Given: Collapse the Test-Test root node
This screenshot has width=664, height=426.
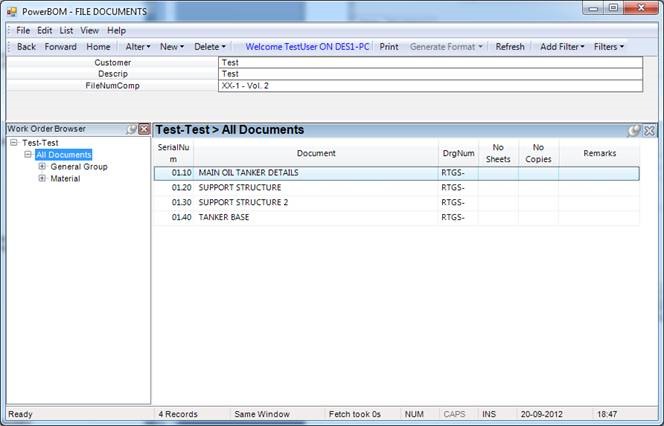Looking at the screenshot, I should point(13,143).
